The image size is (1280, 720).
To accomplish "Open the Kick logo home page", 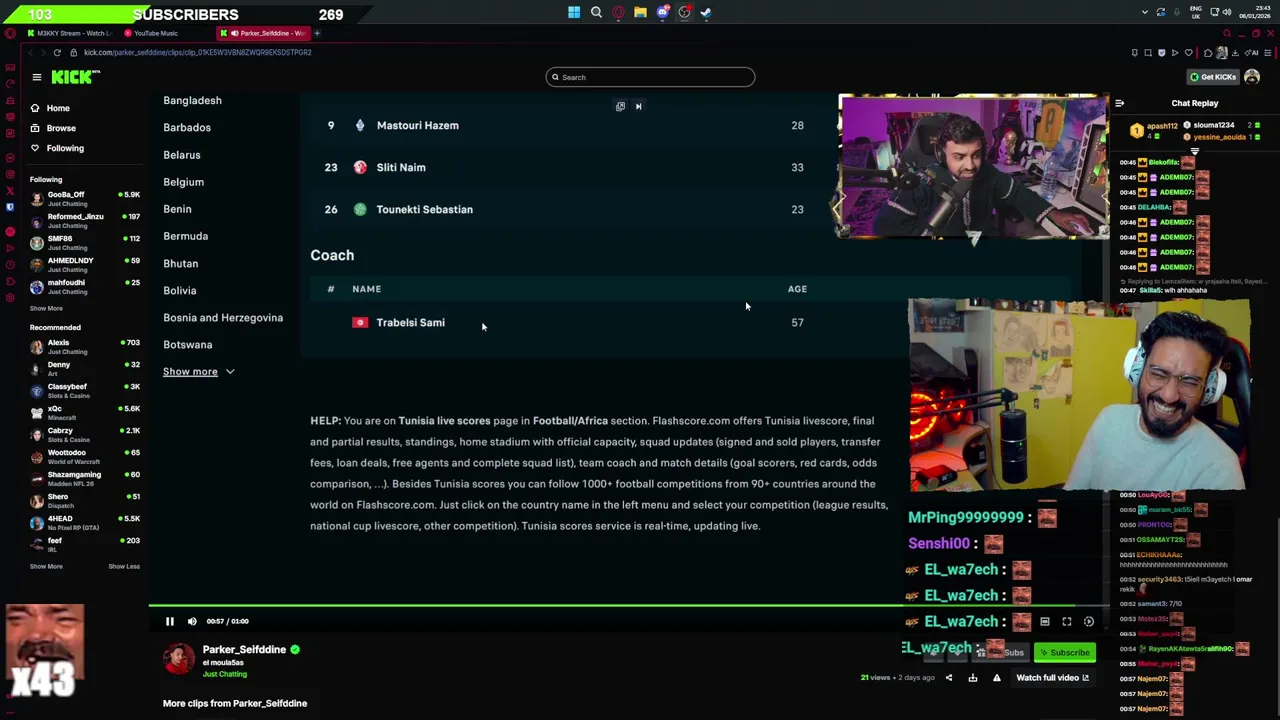I will pyautogui.click(x=76, y=77).
